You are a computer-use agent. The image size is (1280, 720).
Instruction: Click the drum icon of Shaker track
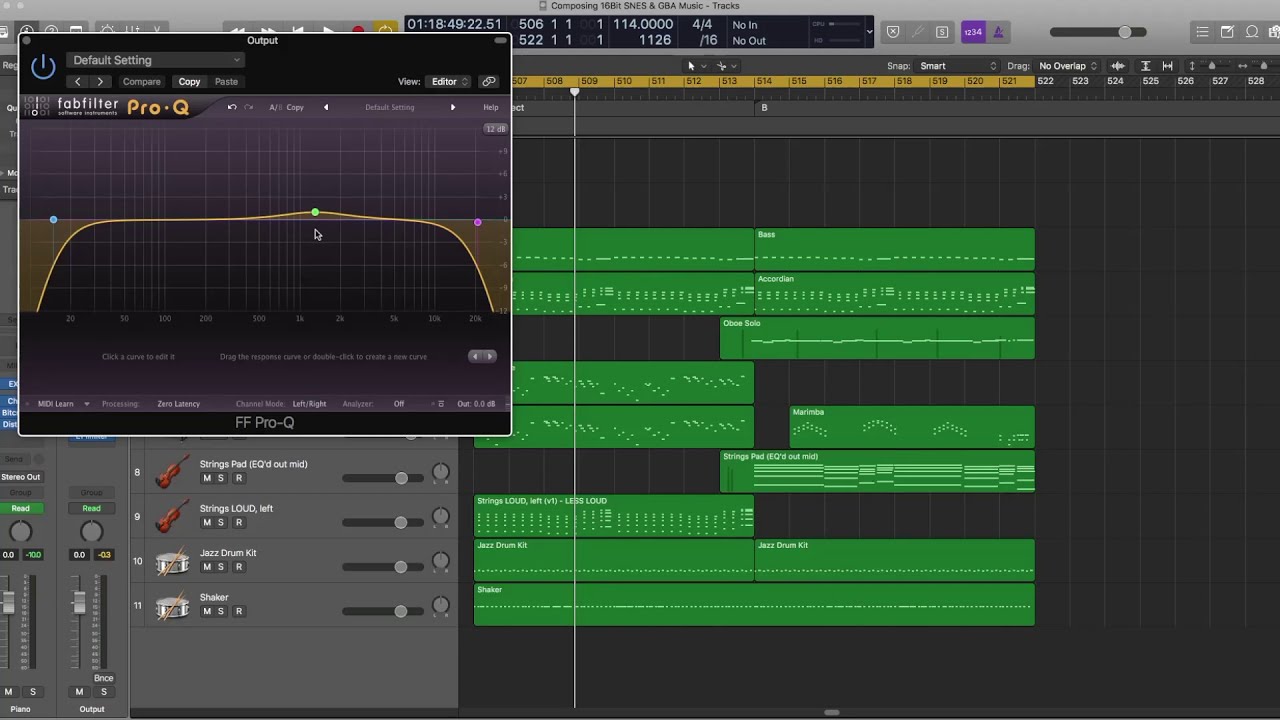pyautogui.click(x=173, y=605)
